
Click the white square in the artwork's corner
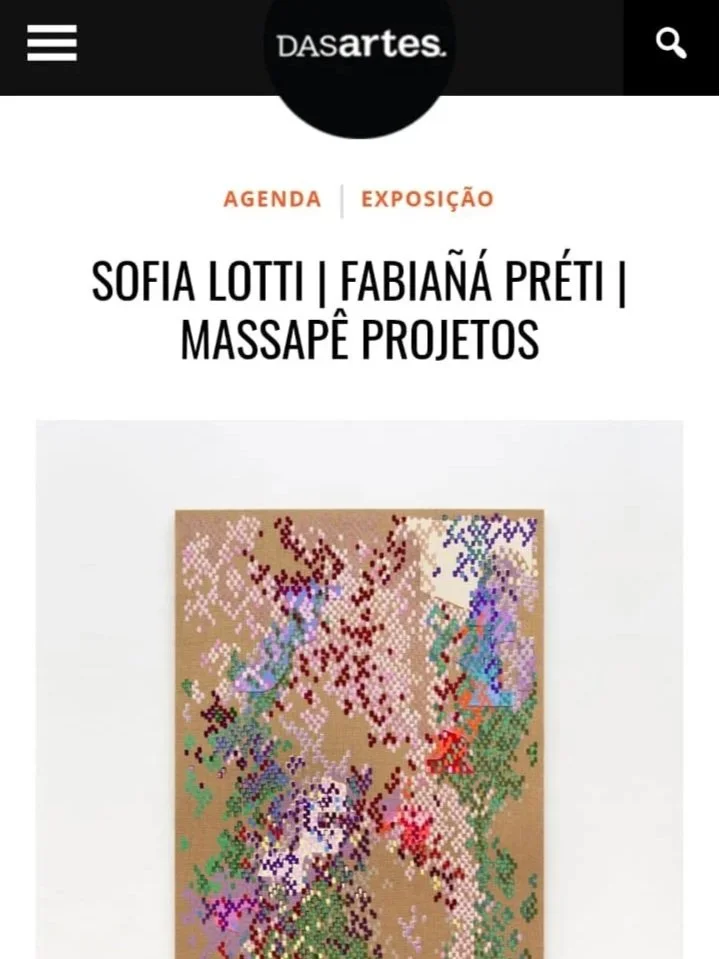point(442,558)
